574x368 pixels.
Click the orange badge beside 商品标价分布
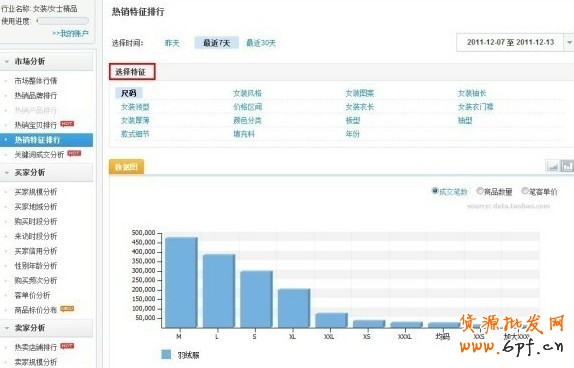click(x=67, y=309)
